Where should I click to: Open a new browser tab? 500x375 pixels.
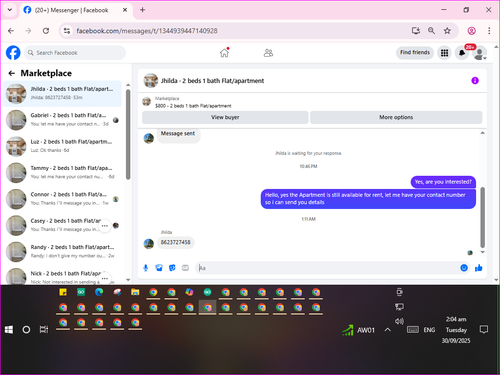(x=142, y=10)
